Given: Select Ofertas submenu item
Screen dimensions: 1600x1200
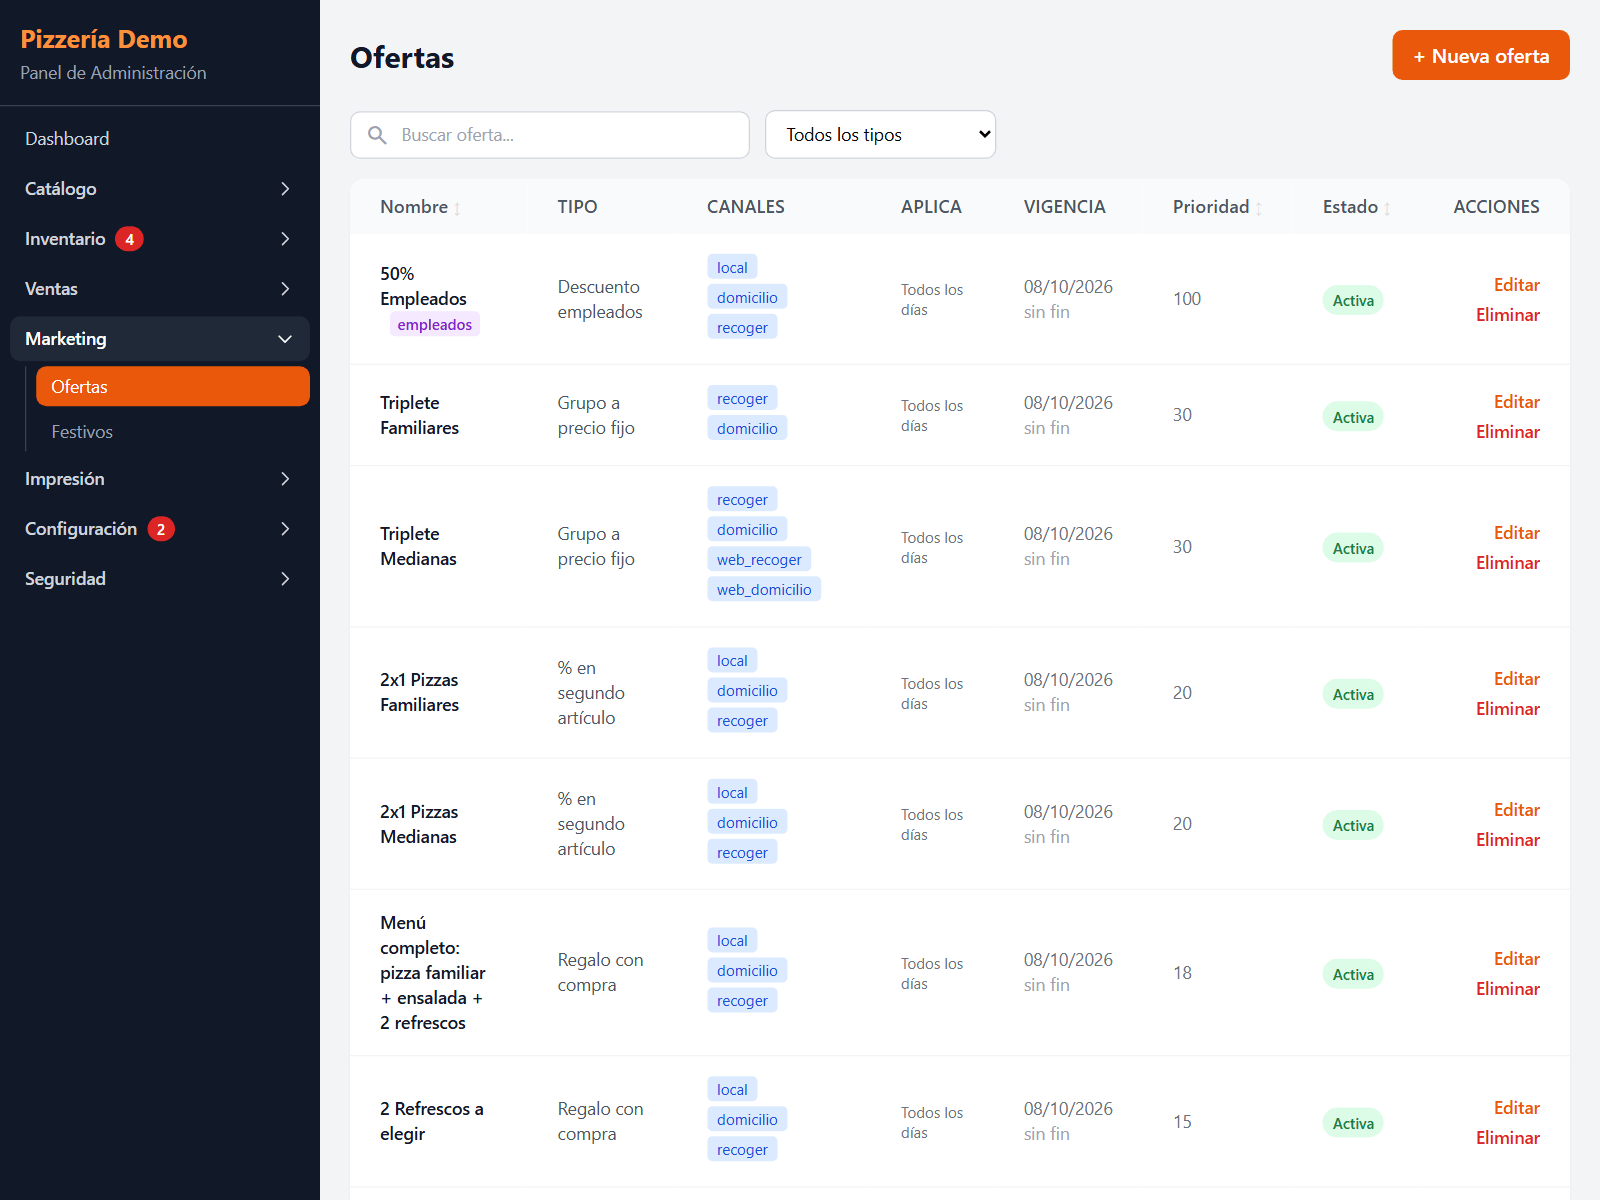Looking at the screenshot, I should tap(173, 386).
